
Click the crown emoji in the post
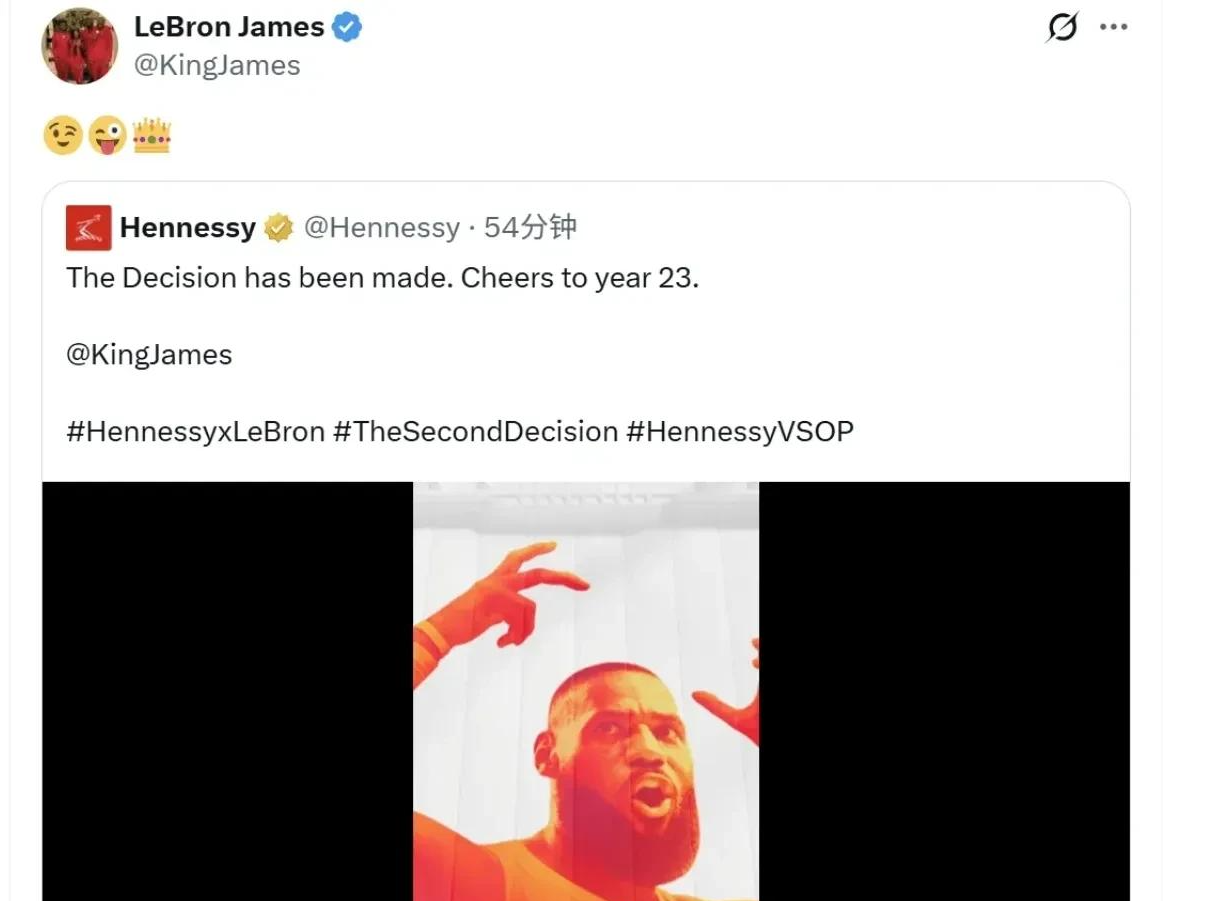click(x=151, y=136)
